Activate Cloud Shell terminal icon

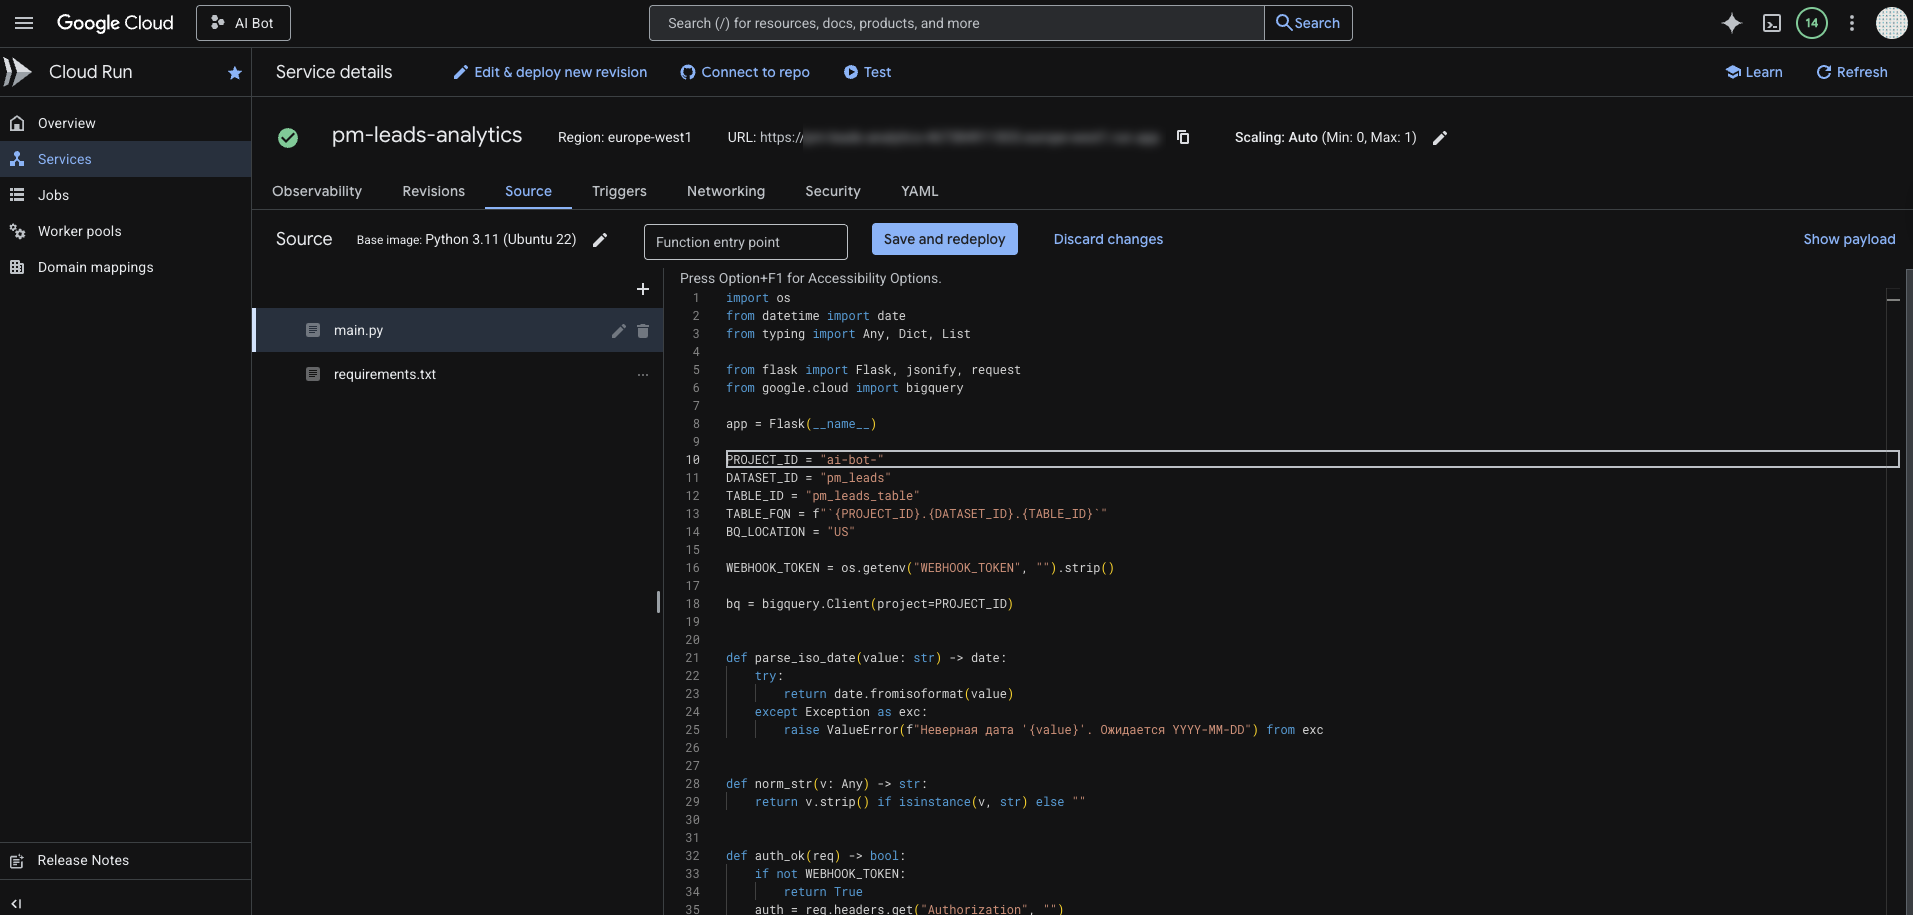(x=1771, y=23)
